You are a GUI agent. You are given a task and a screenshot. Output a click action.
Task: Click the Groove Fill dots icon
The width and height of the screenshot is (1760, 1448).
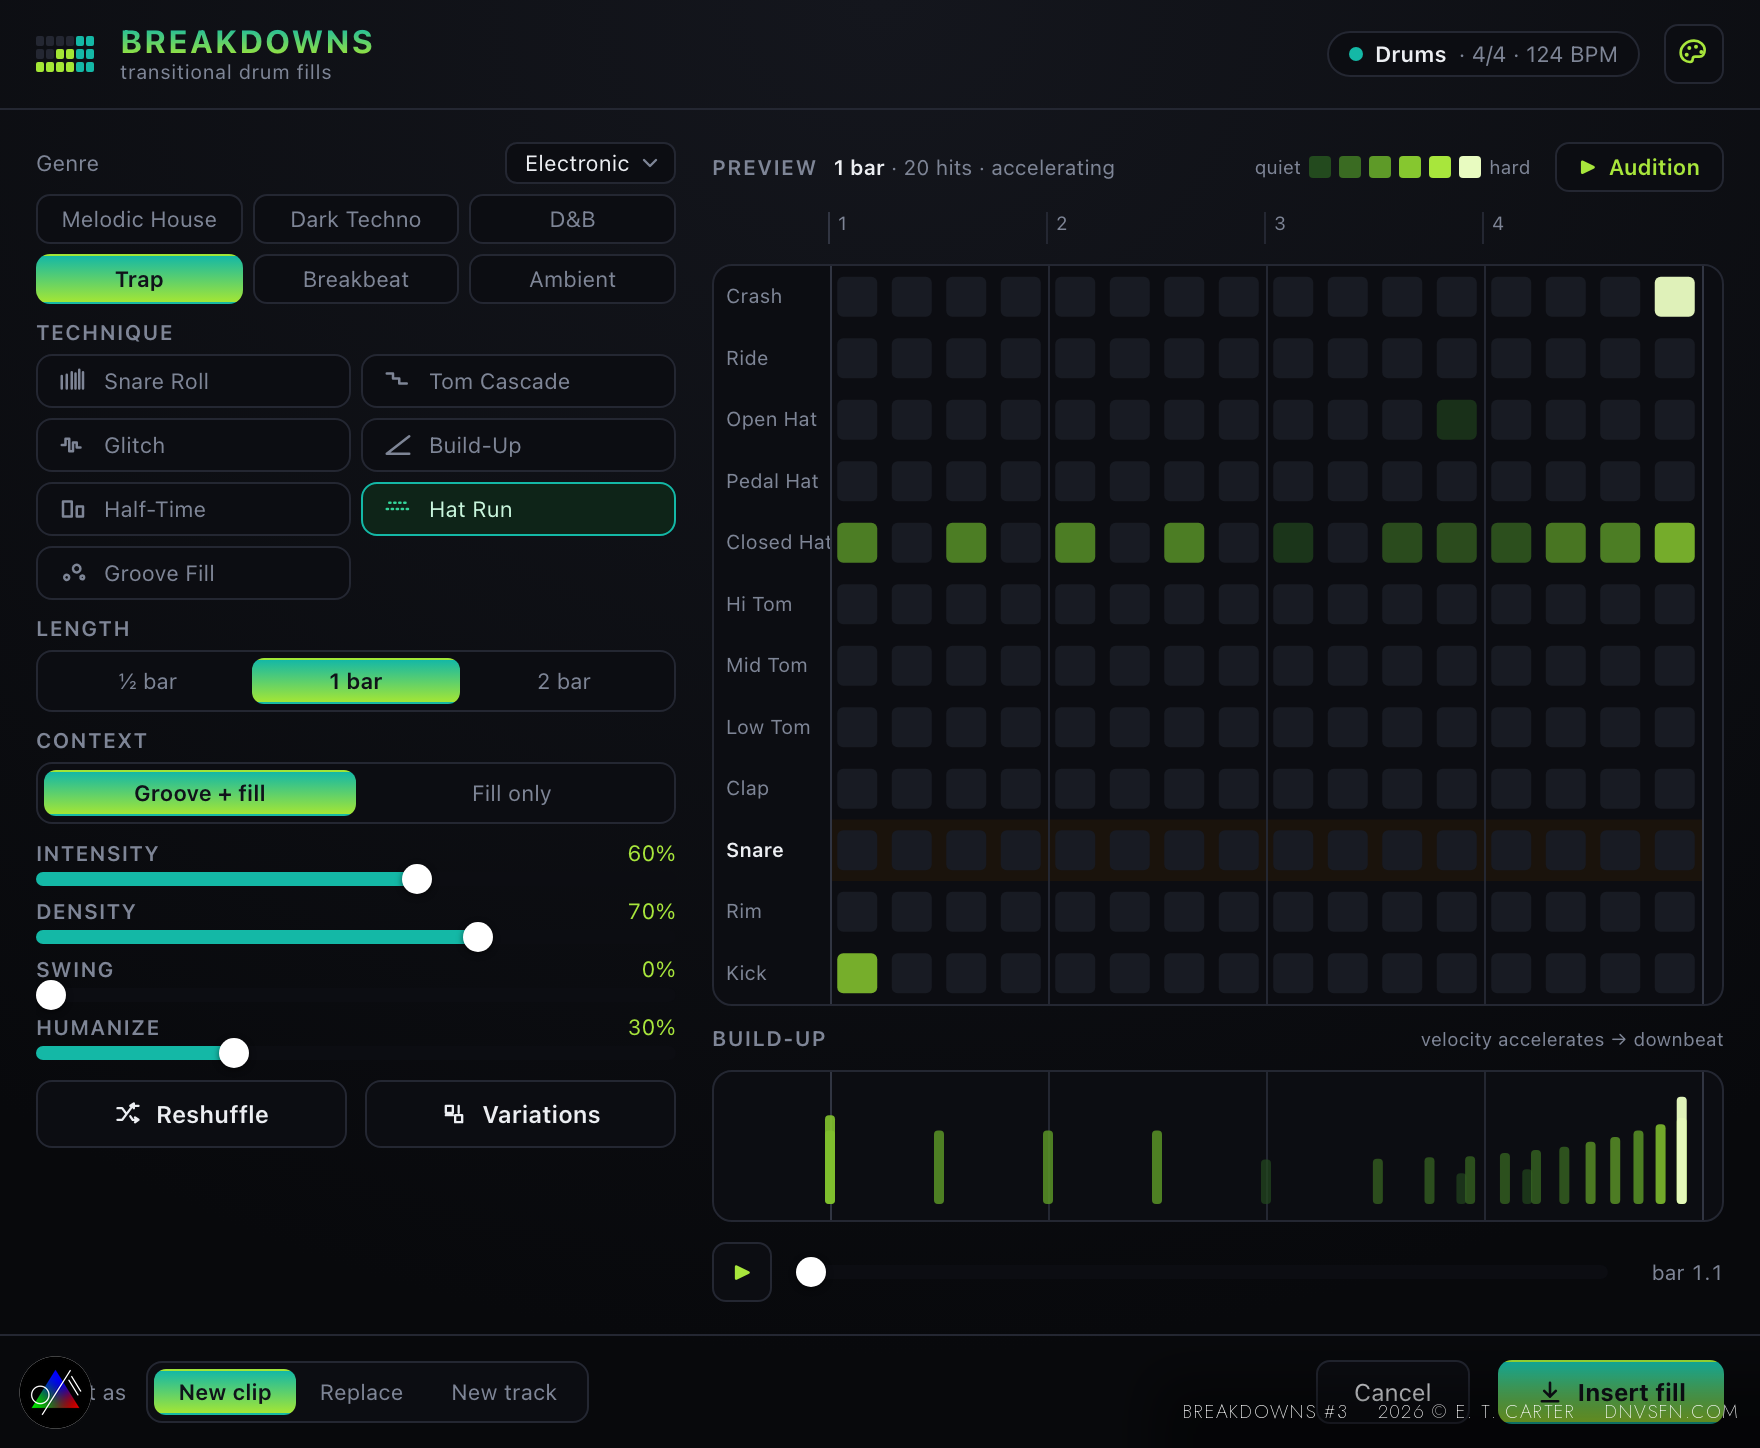(x=73, y=573)
